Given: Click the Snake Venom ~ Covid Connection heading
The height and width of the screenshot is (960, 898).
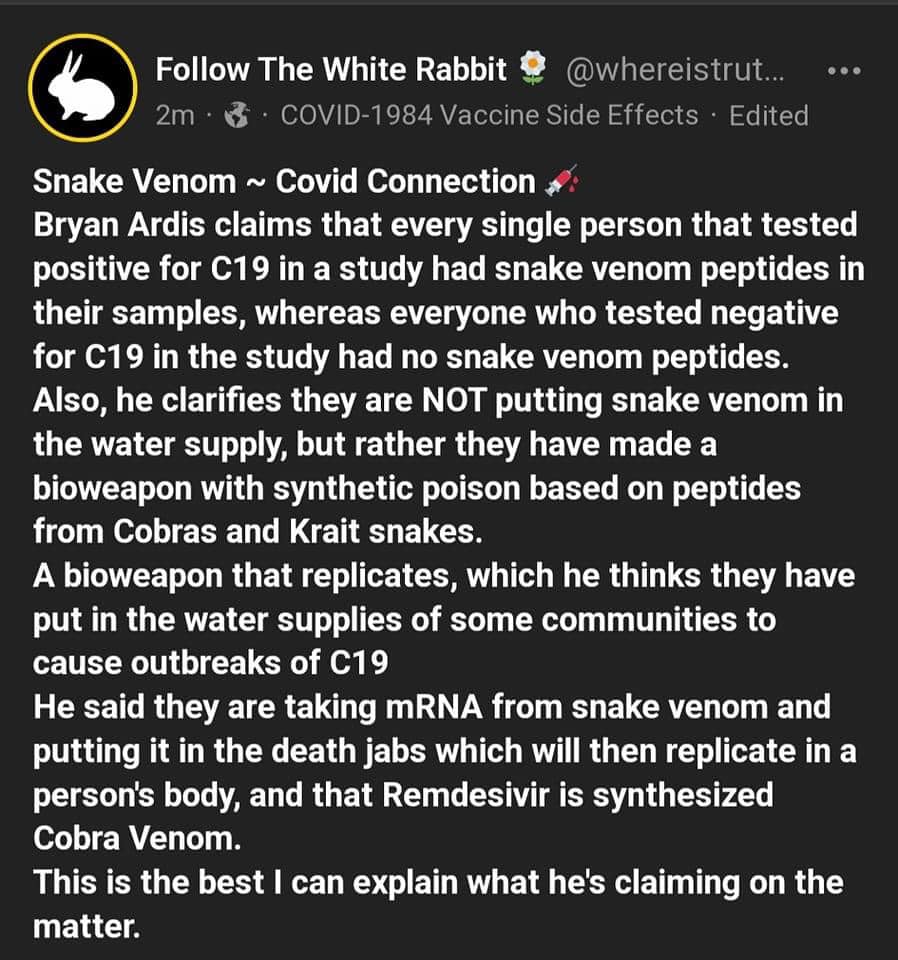Looking at the screenshot, I should [284, 181].
